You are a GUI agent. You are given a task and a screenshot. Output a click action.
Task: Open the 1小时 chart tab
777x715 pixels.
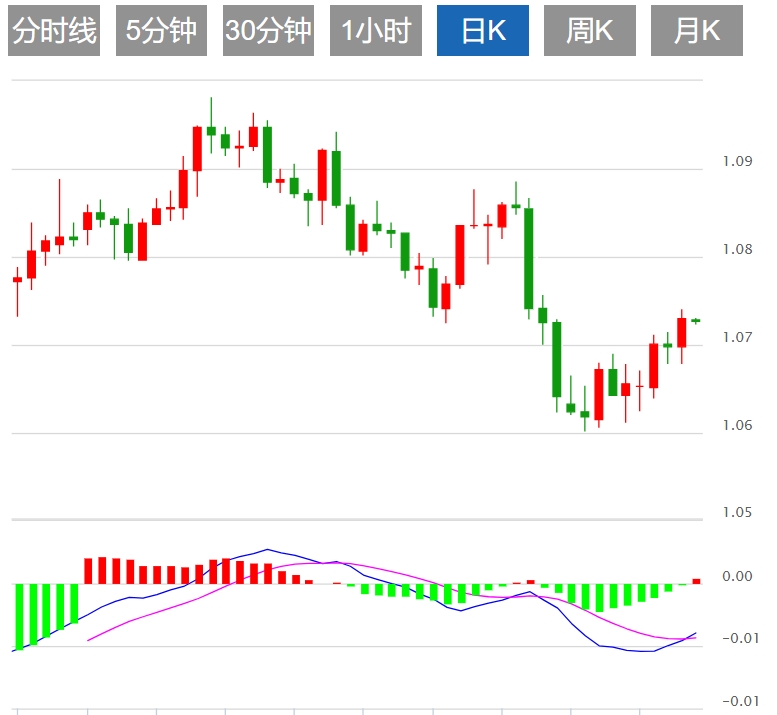point(376,31)
